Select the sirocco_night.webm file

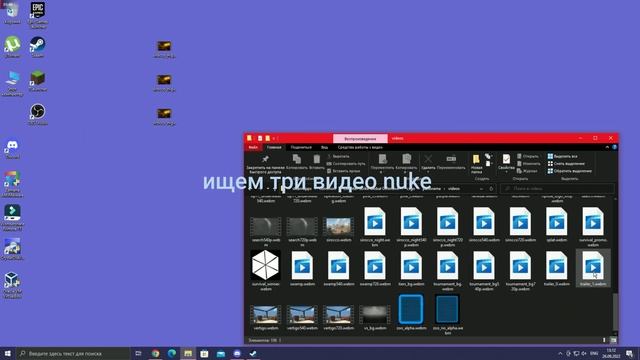click(375, 227)
